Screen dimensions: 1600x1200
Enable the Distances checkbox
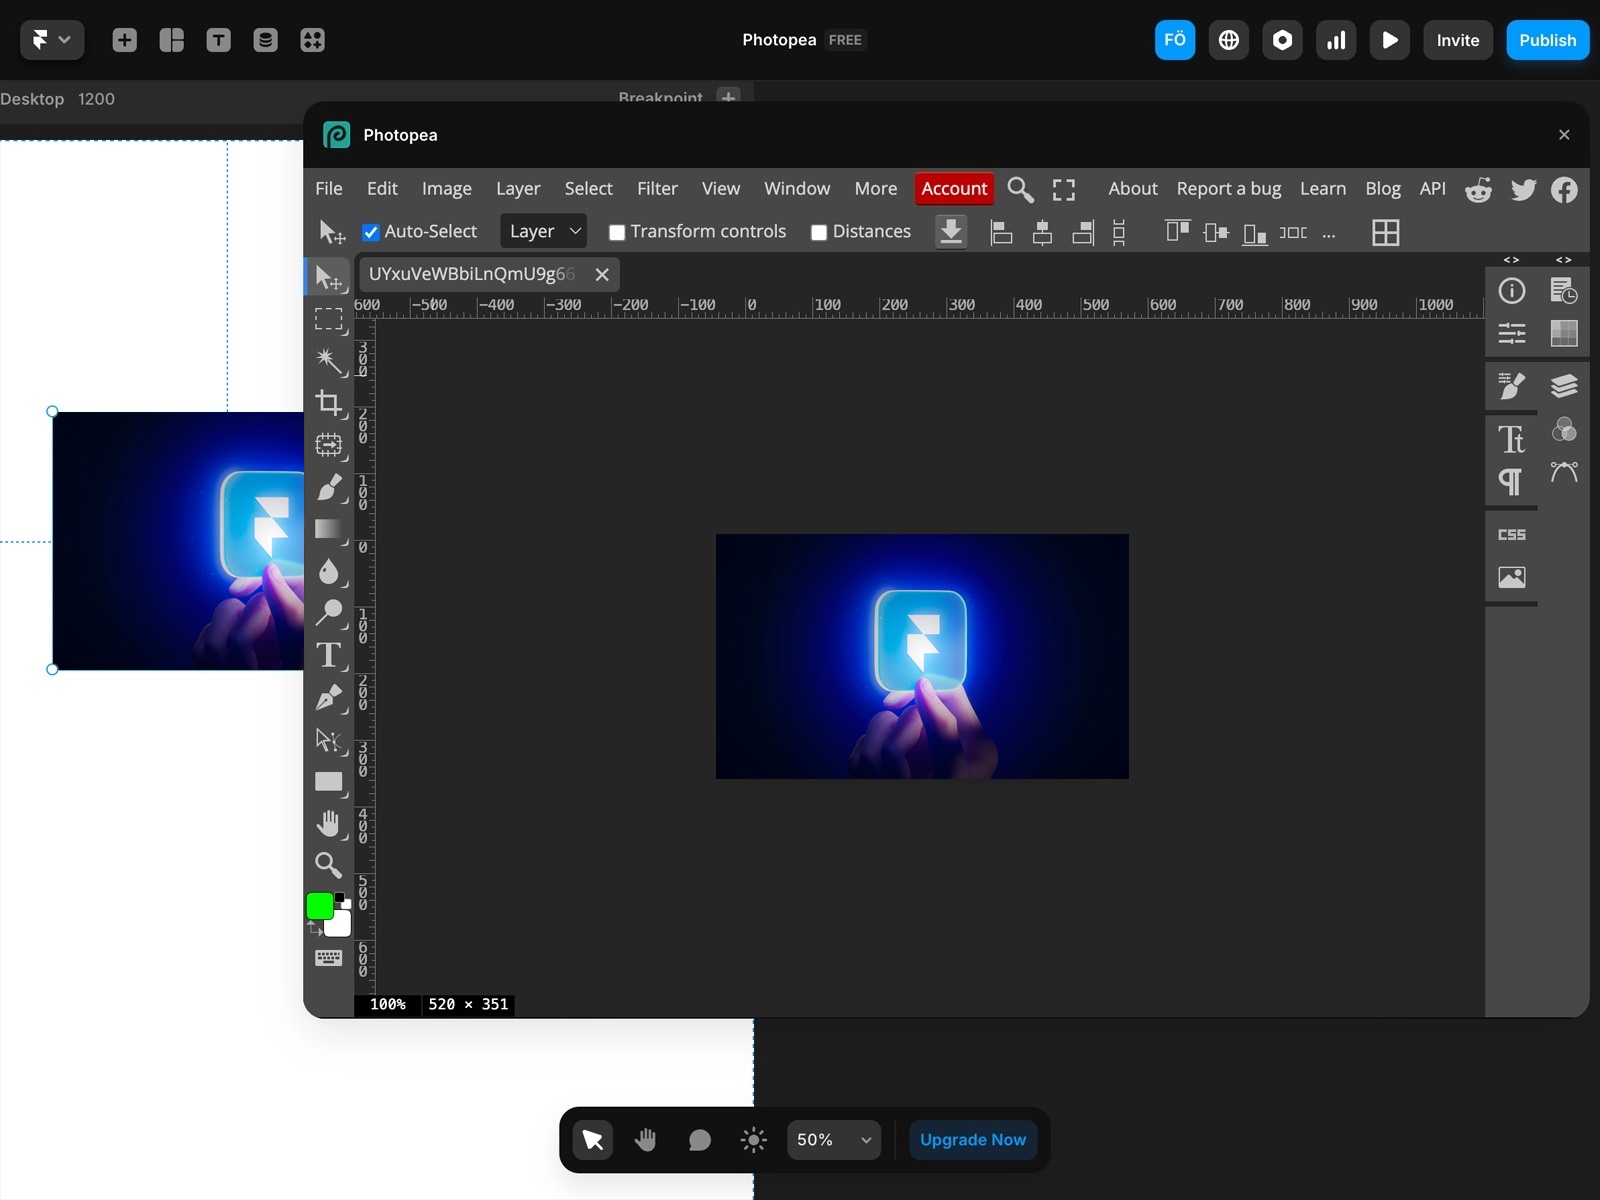tap(817, 231)
